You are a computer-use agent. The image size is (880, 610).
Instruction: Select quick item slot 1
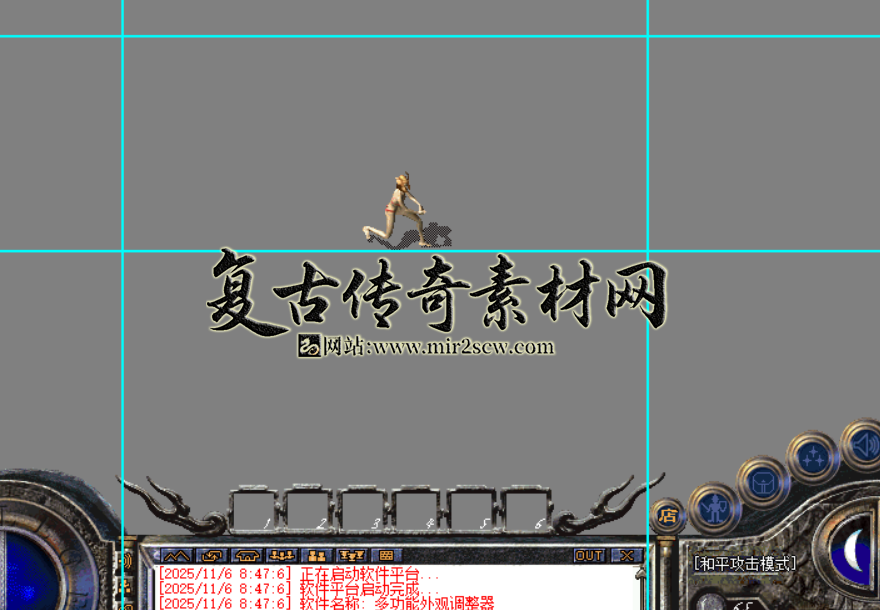coord(254,508)
